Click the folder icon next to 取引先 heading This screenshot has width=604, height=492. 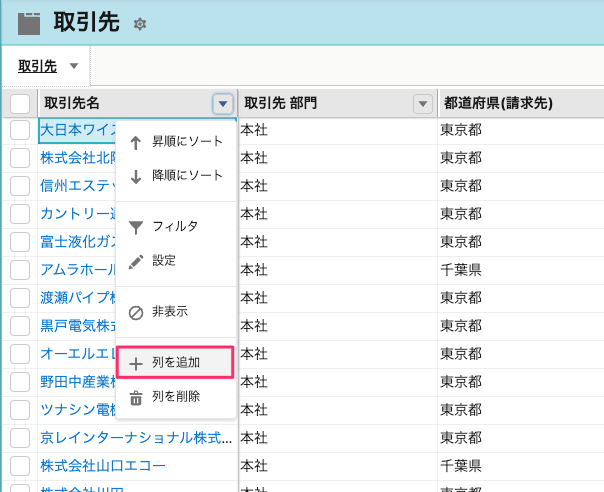tap(29, 24)
